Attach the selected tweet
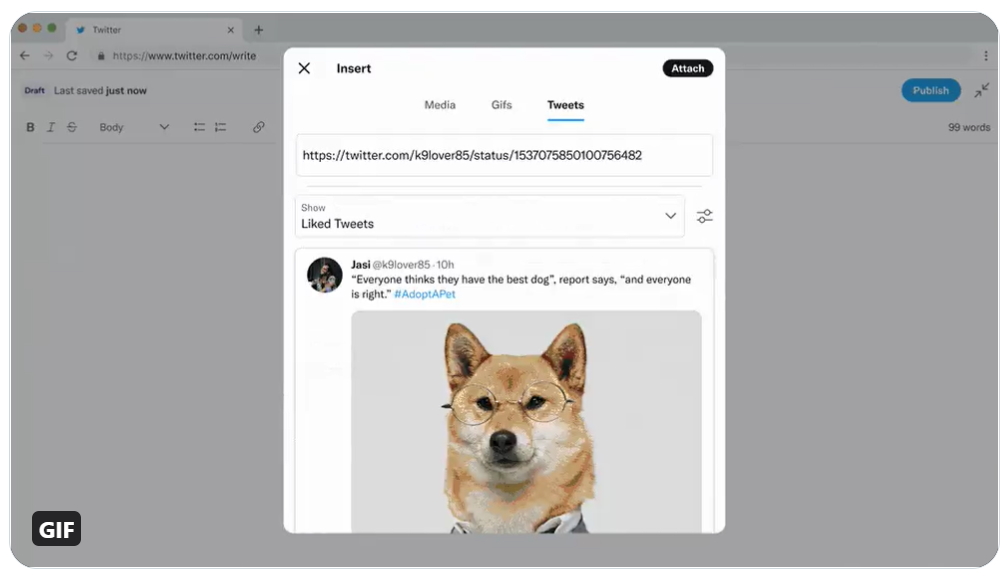This screenshot has width=1007, height=579. (687, 68)
